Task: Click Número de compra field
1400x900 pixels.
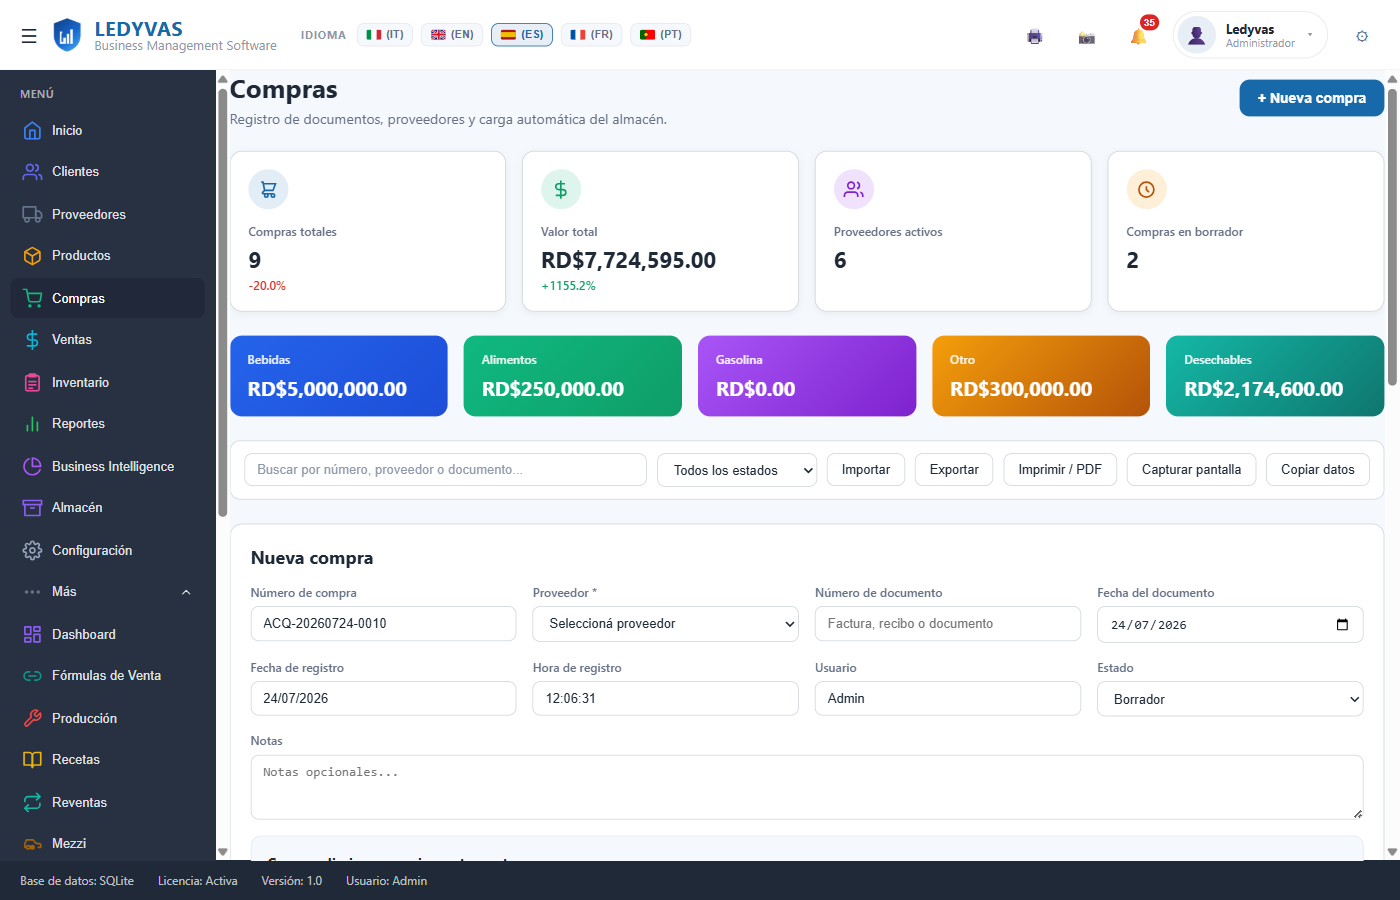Action: pyautogui.click(x=383, y=623)
